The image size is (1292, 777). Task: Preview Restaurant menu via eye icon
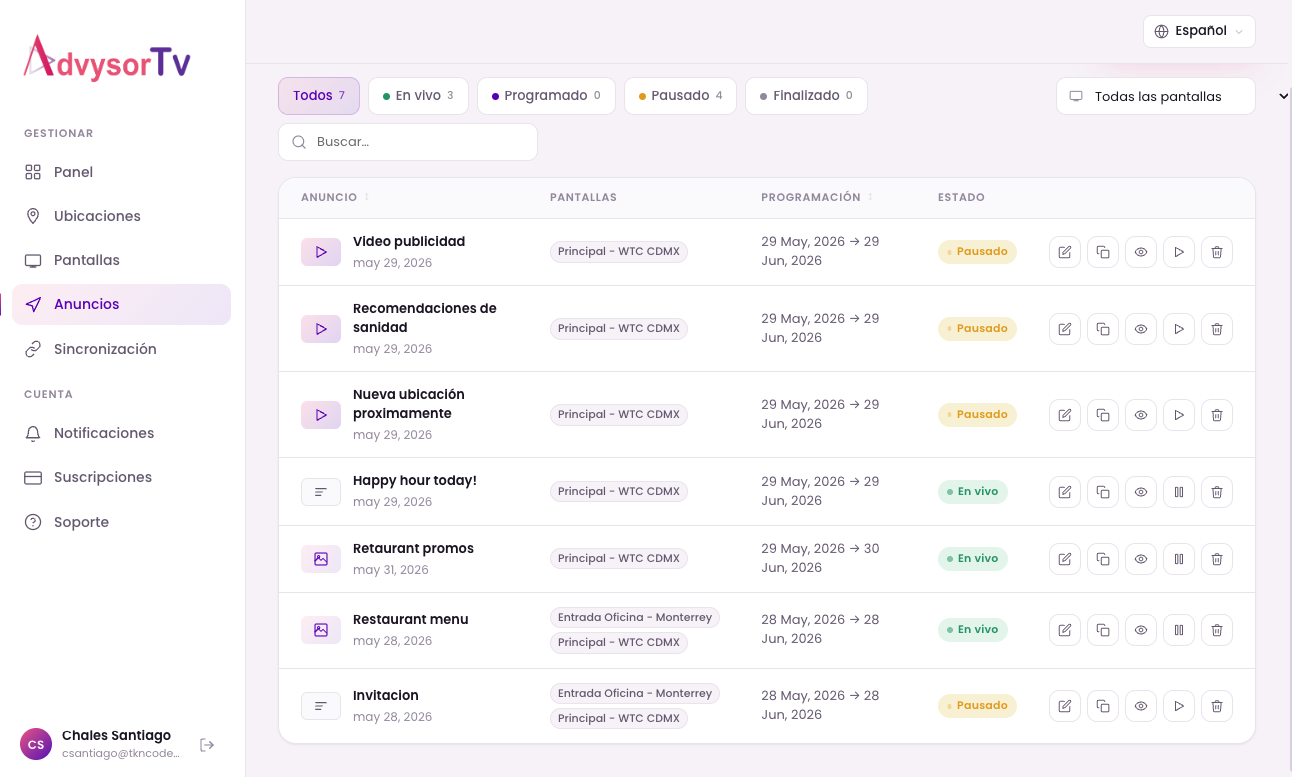(1141, 630)
